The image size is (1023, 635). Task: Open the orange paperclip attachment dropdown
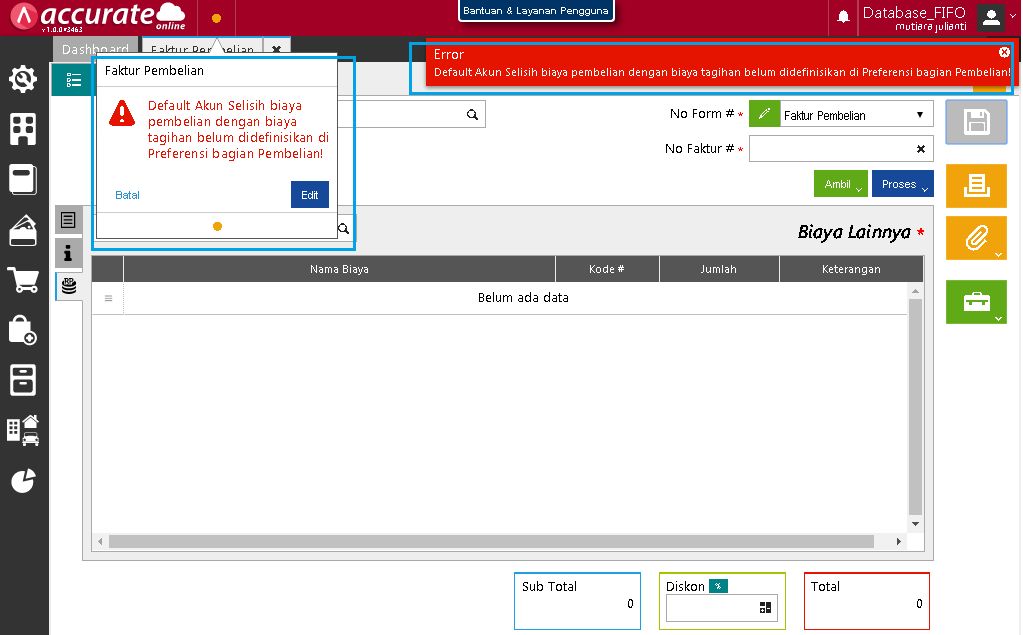coord(976,239)
